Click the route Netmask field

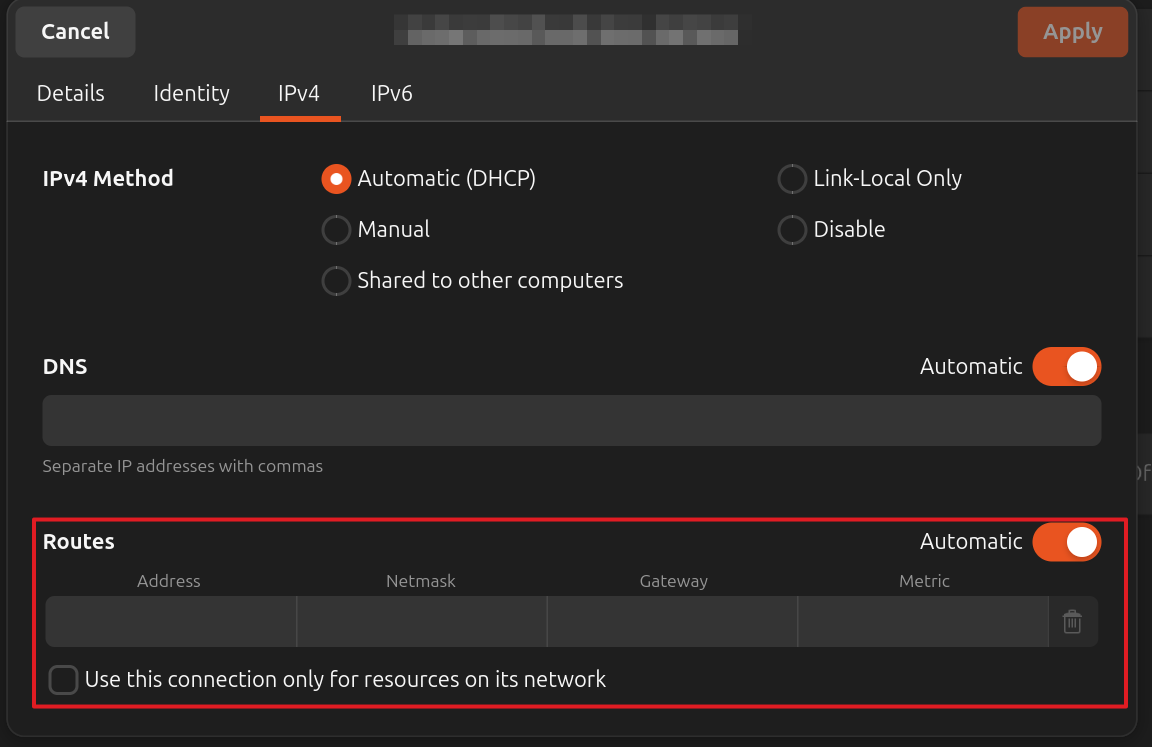(x=422, y=622)
